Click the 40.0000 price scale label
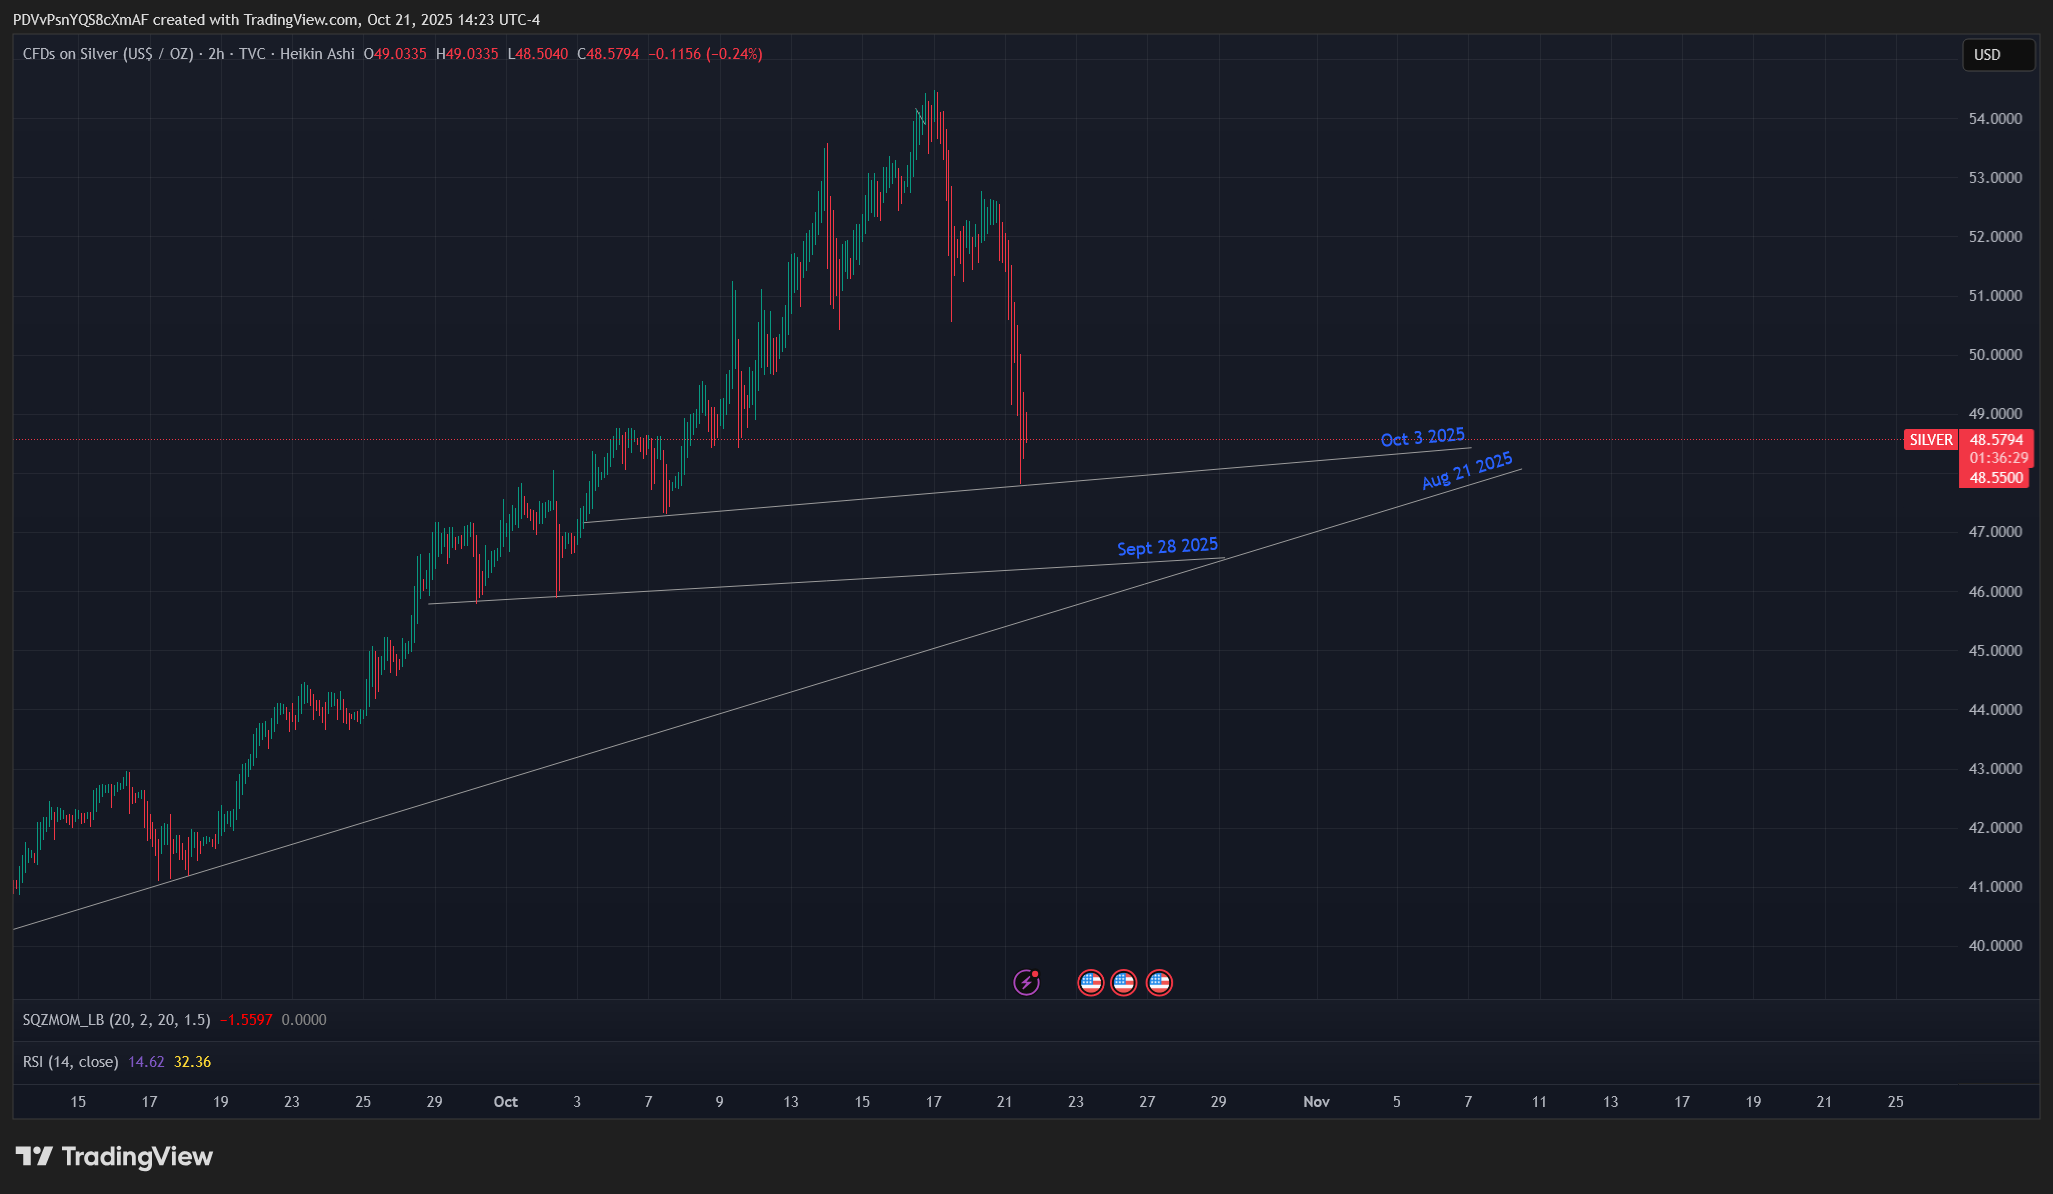This screenshot has height=1194, width=2053. [x=1994, y=946]
